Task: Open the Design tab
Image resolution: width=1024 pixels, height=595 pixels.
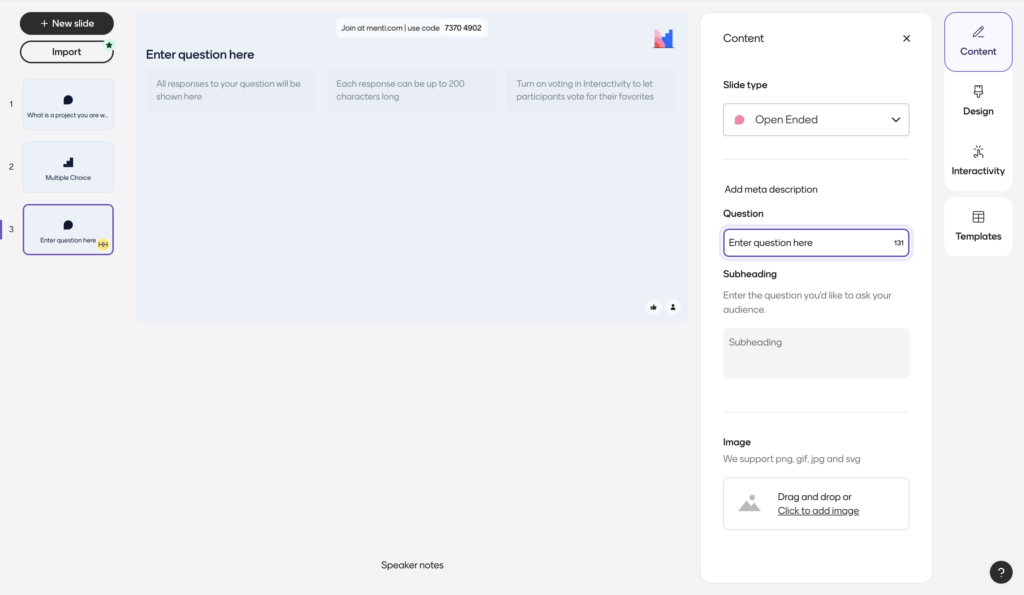Action: (x=978, y=100)
